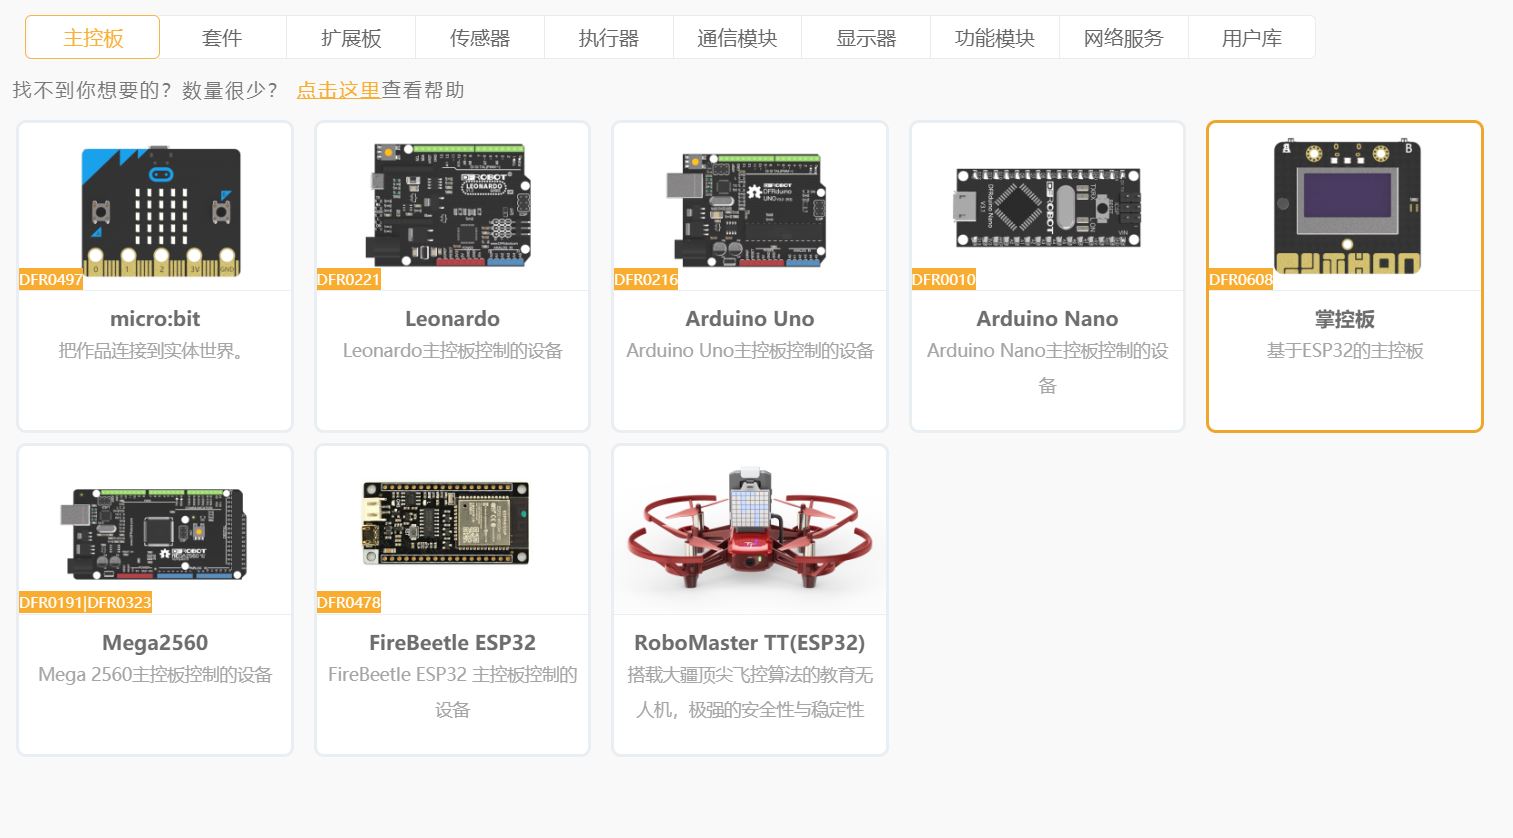The height and width of the screenshot is (838, 1513).
Task: Click the micro:bit board image
Action: [x=161, y=212]
